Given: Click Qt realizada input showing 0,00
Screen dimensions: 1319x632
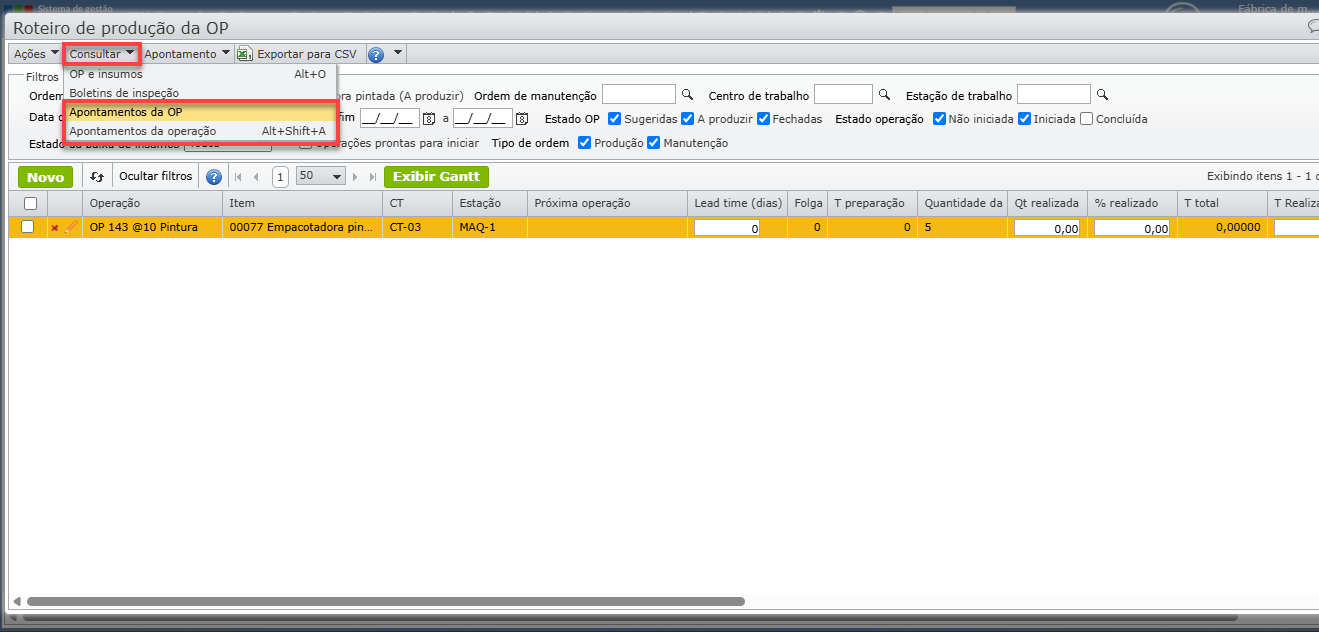Looking at the screenshot, I should click(x=1046, y=228).
